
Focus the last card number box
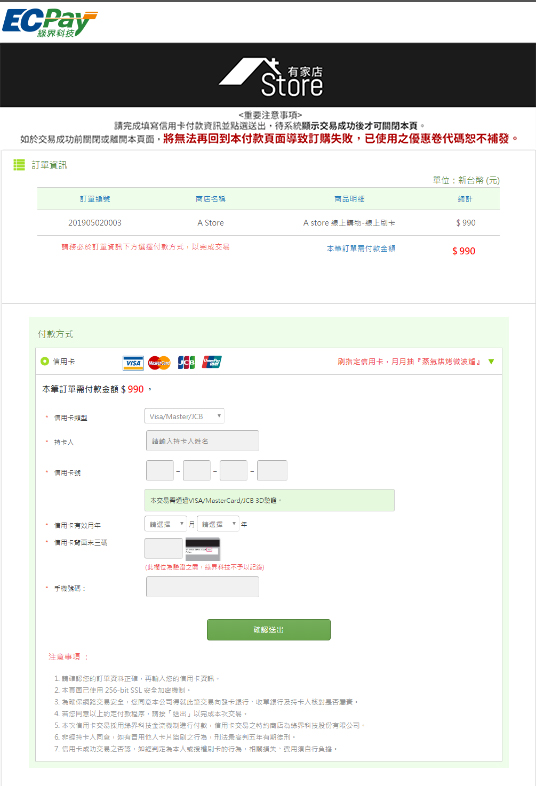coord(272,471)
